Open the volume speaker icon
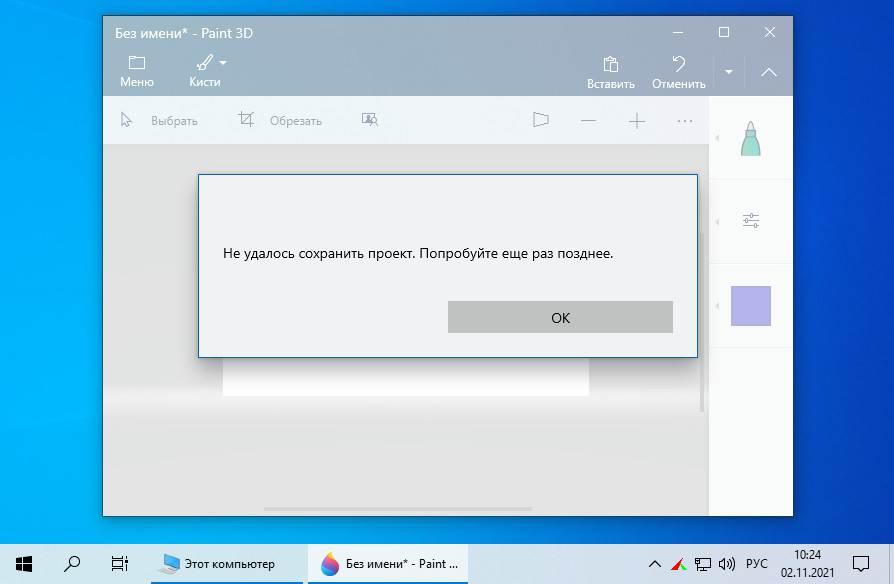Screen dimensions: 894x584 (726, 564)
